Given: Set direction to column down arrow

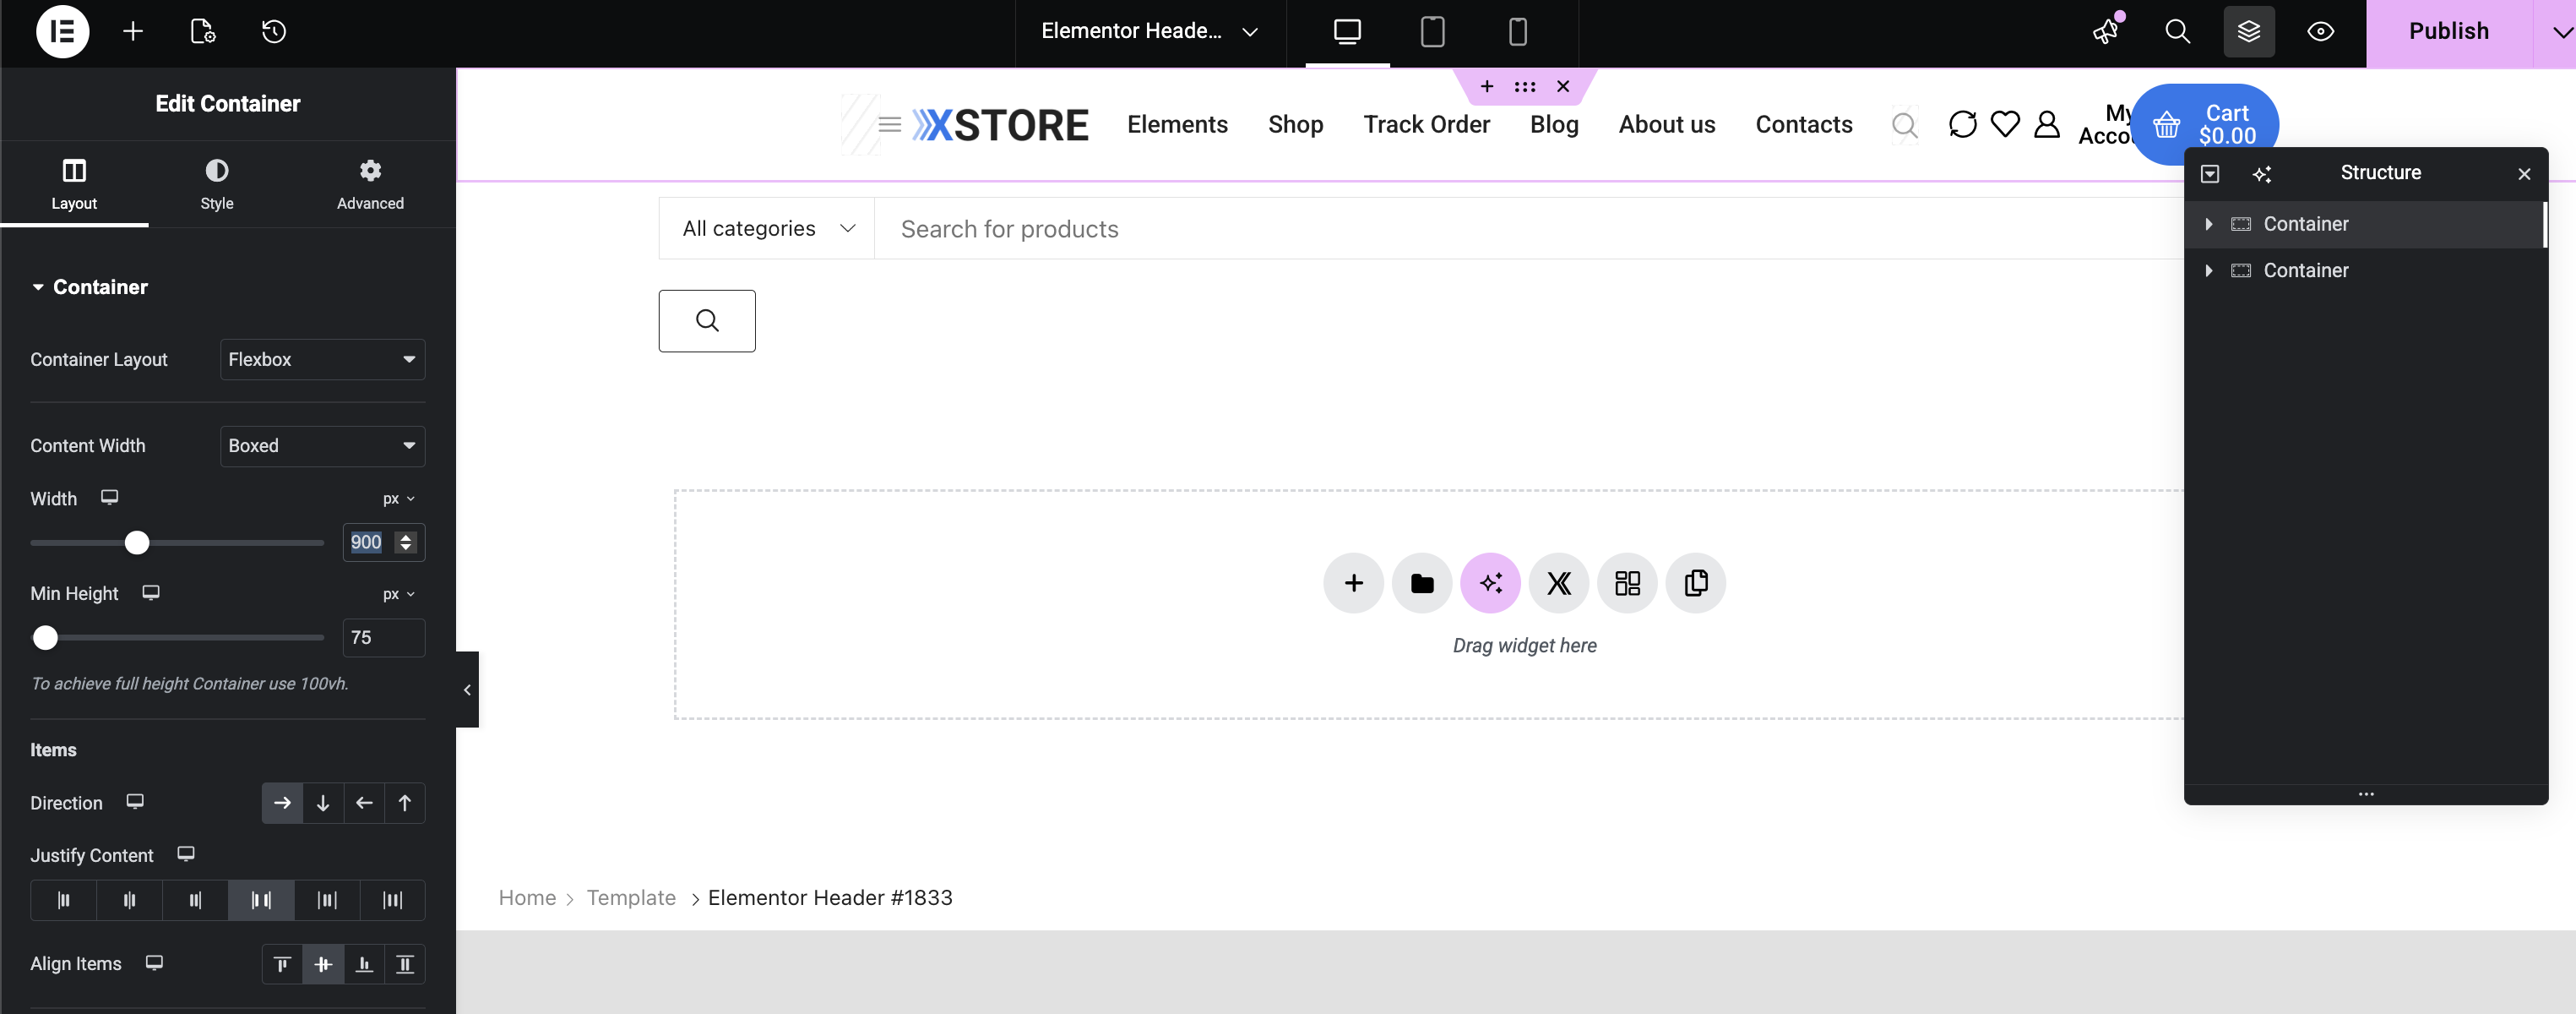Looking at the screenshot, I should 323,803.
